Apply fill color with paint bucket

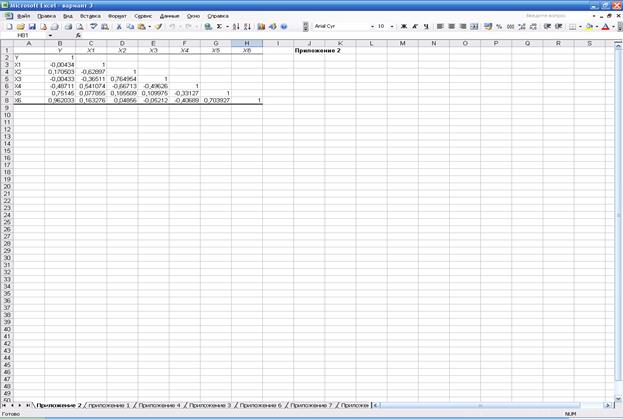pyautogui.click(x=590, y=26)
